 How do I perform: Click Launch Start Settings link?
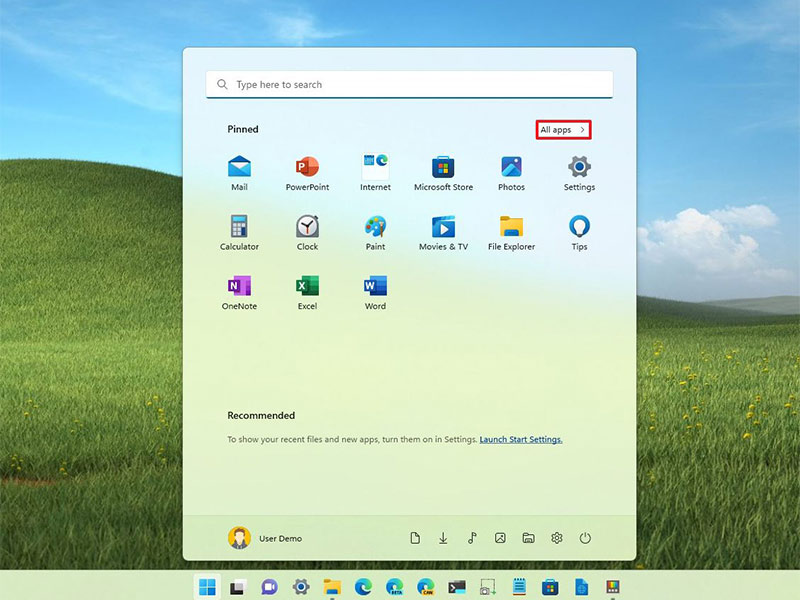tap(521, 439)
